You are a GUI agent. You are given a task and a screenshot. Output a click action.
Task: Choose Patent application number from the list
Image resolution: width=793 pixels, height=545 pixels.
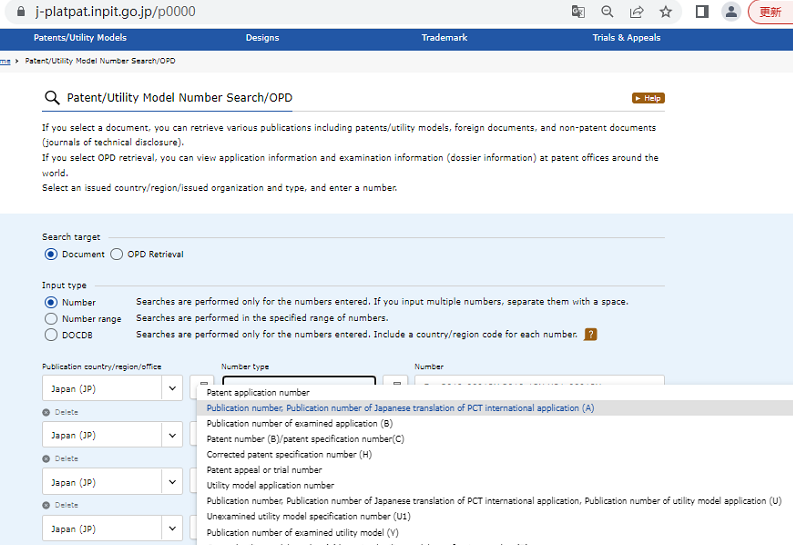click(x=258, y=393)
